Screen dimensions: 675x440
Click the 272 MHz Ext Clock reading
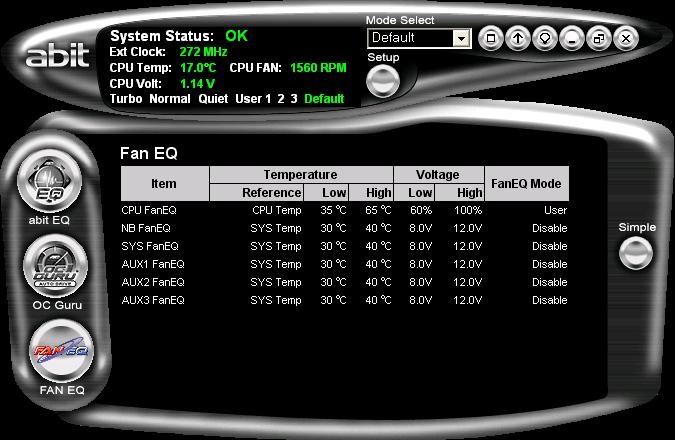pyautogui.click(x=203, y=52)
